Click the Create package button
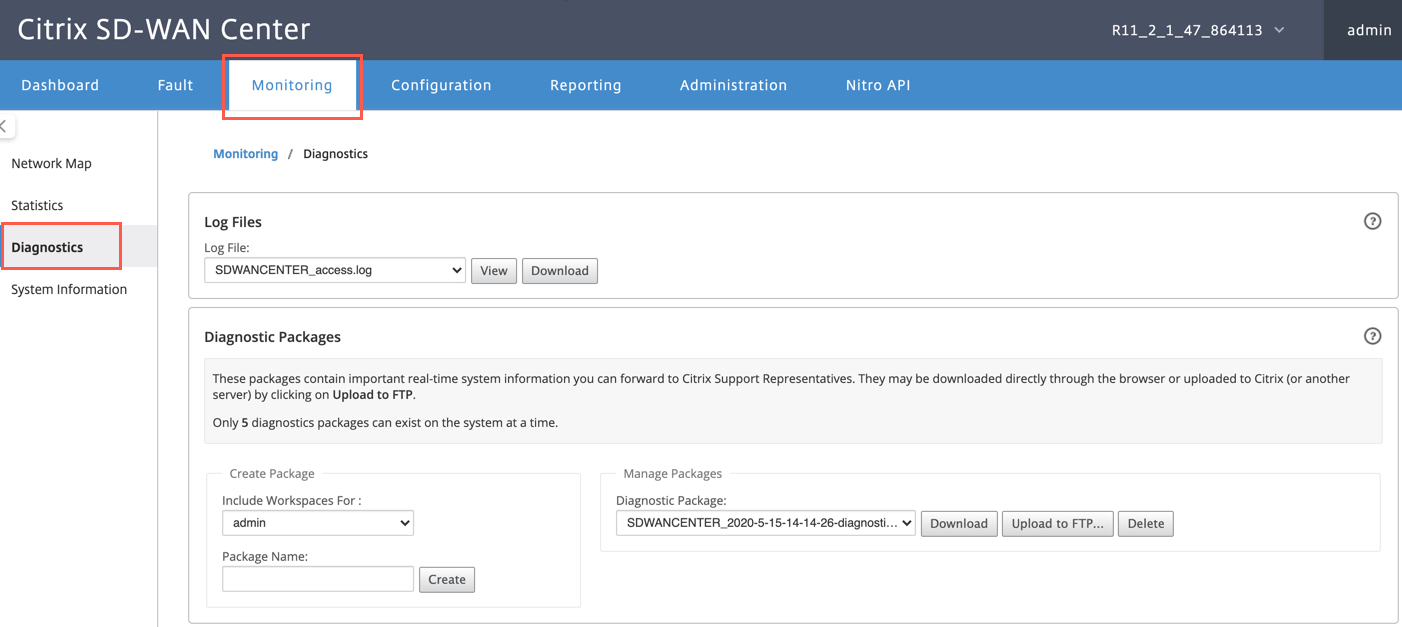Viewport: 1402px width, 627px height. point(447,579)
